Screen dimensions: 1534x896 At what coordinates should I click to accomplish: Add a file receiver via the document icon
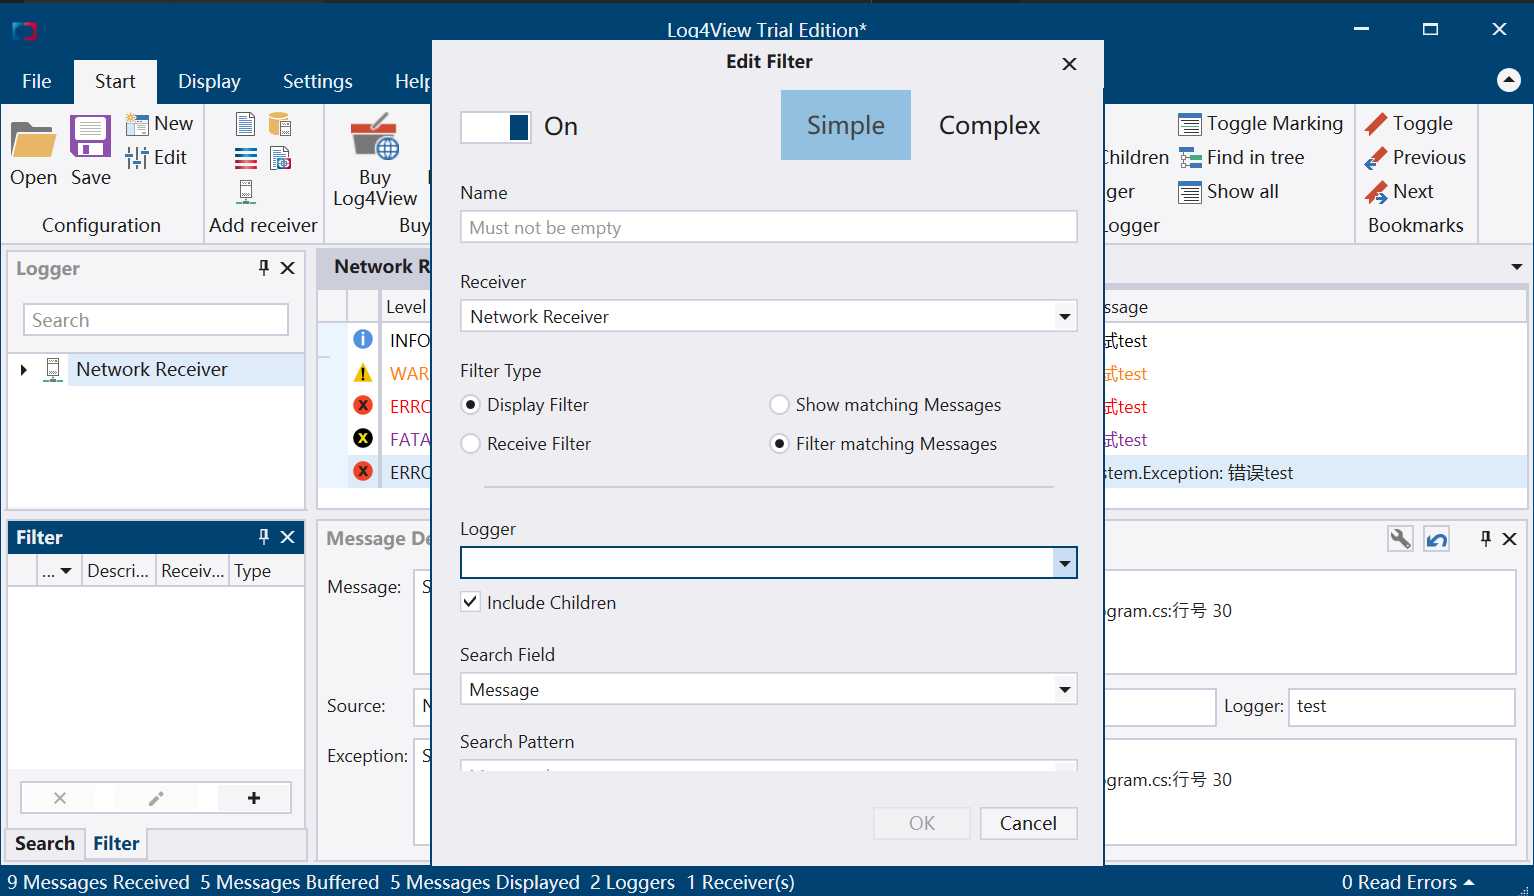coord(245,124)
